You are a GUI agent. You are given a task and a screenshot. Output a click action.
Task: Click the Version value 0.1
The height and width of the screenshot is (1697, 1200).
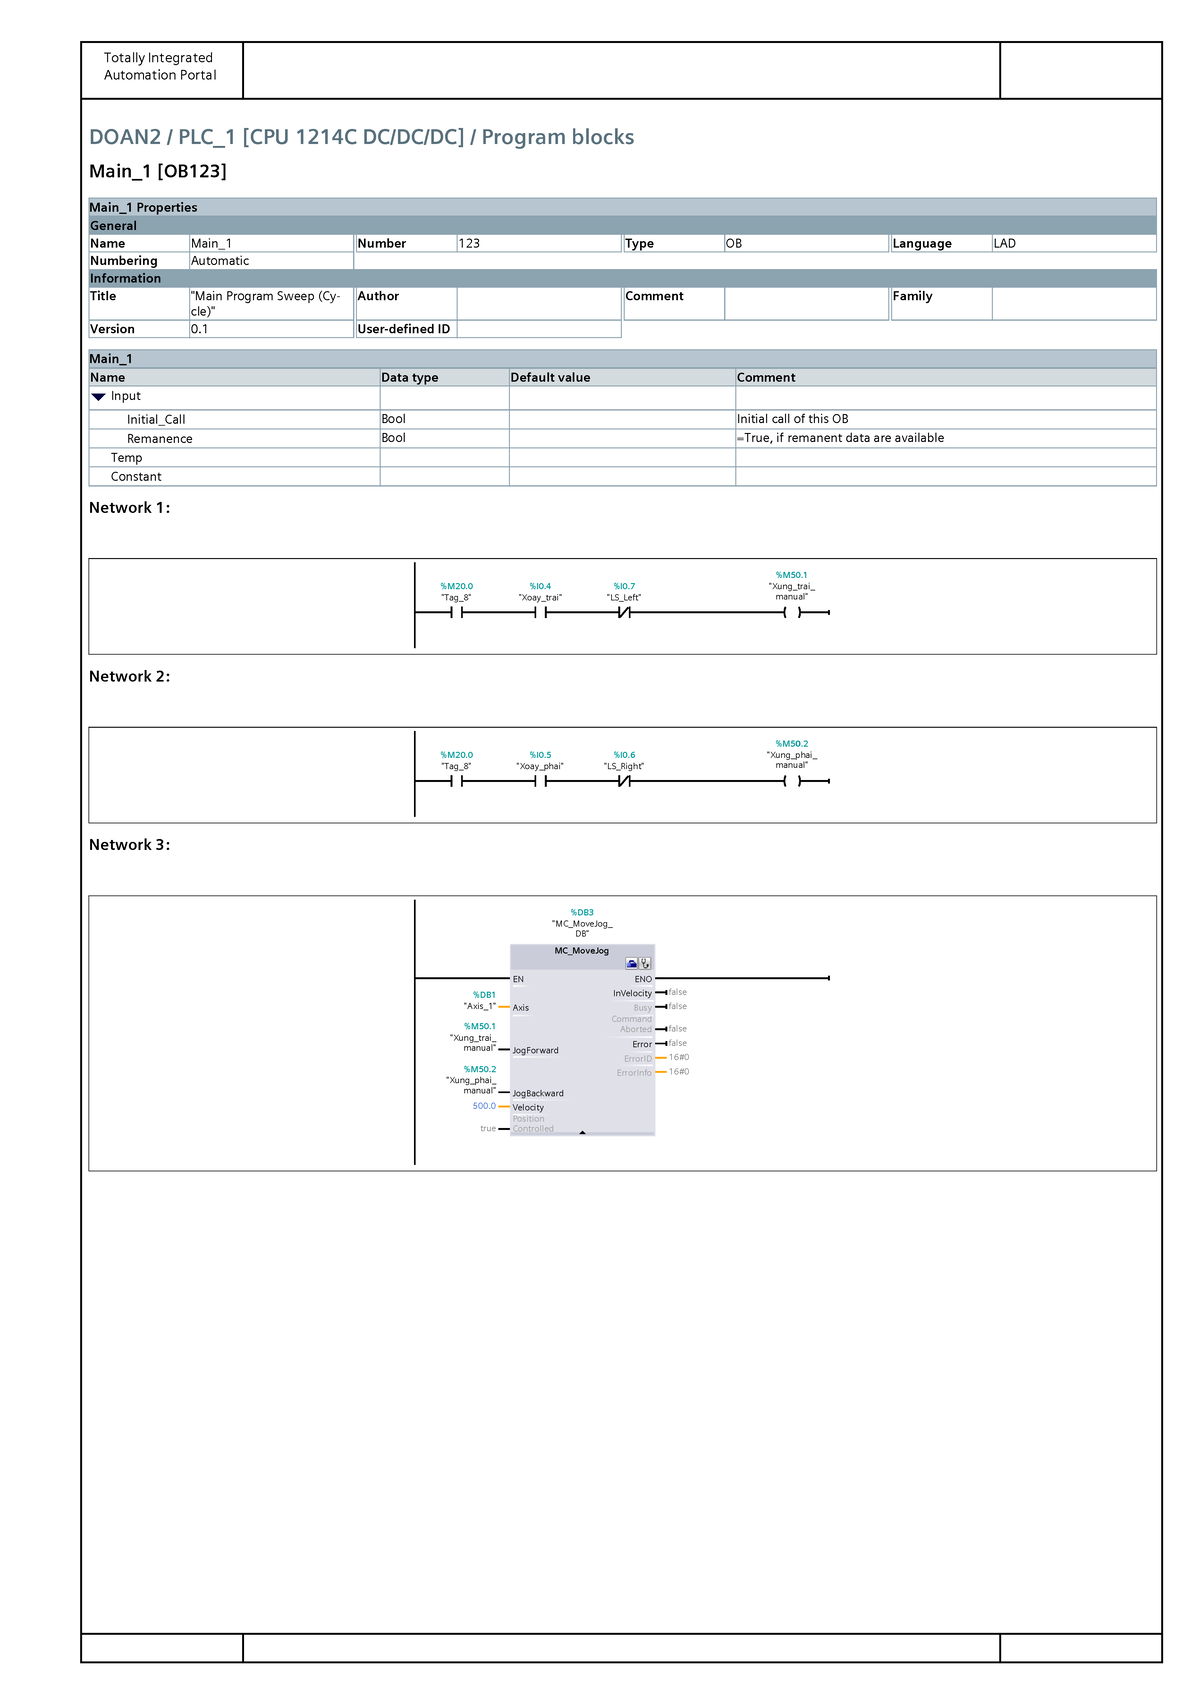coord(271,329)
